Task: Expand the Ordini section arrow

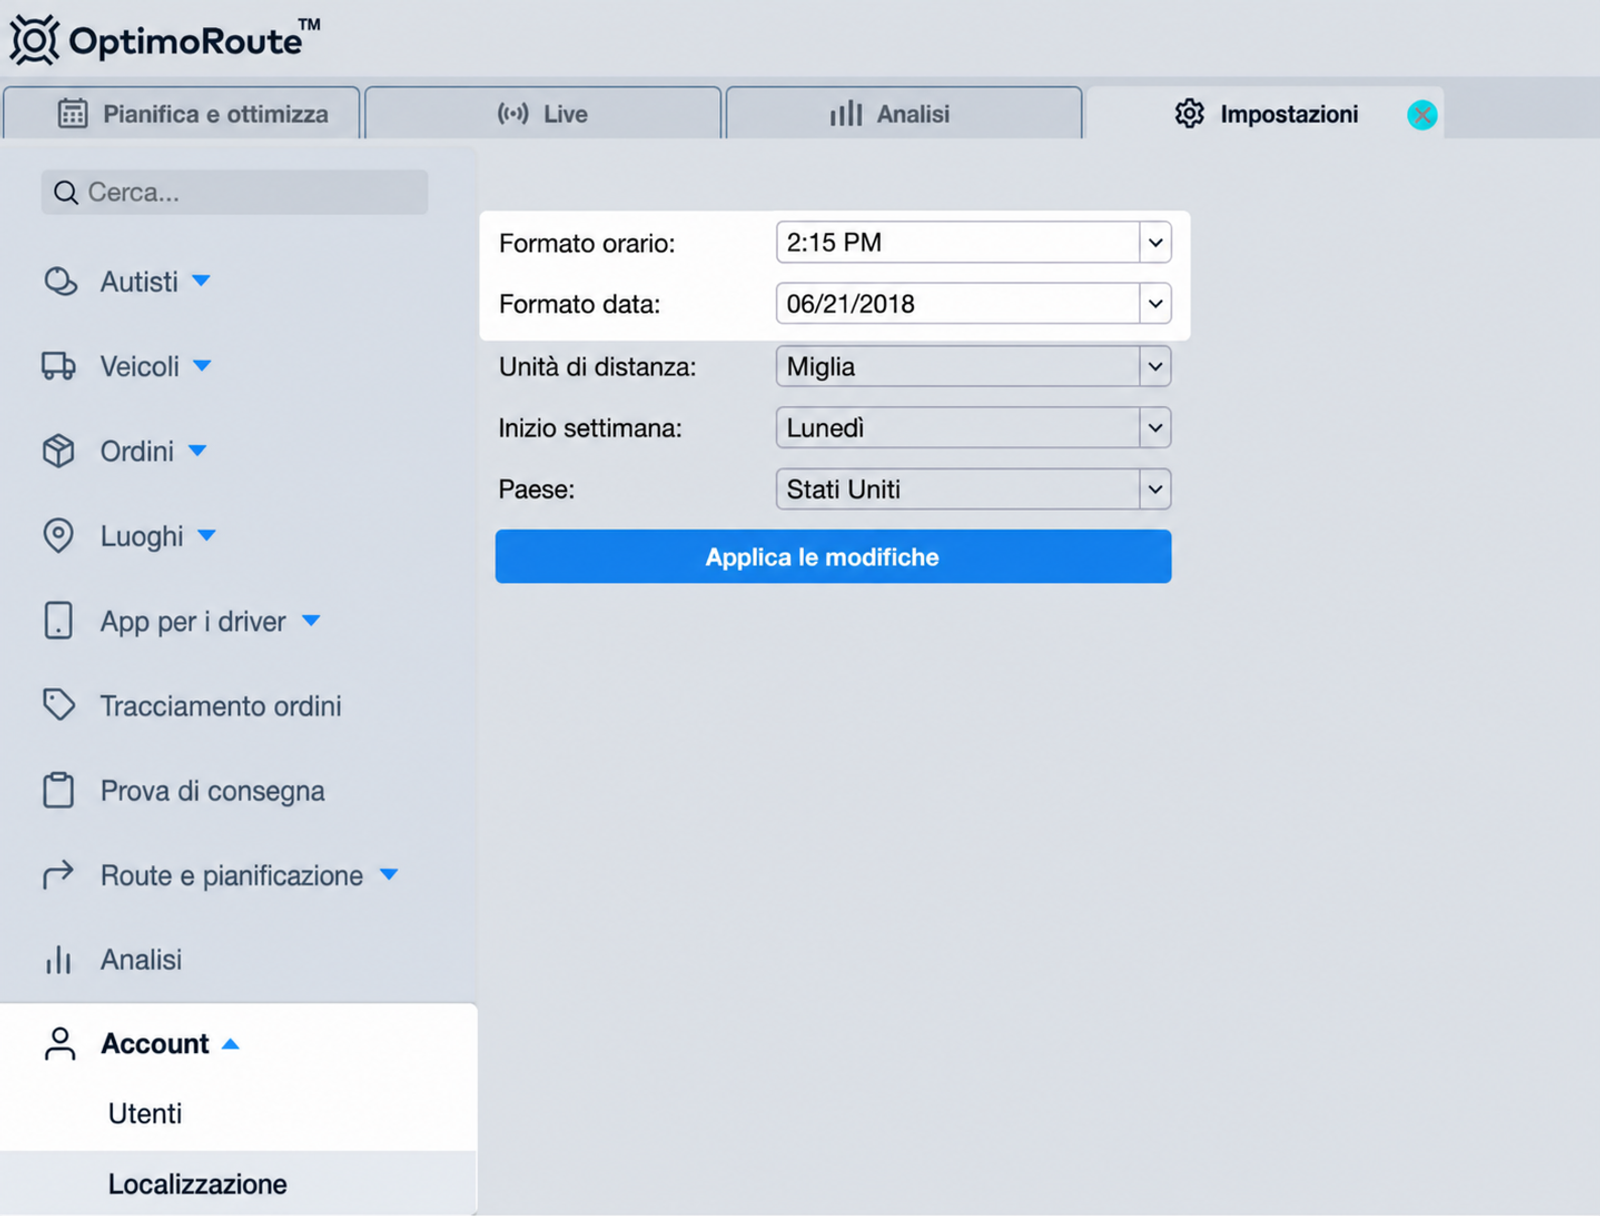Action: 197,451
